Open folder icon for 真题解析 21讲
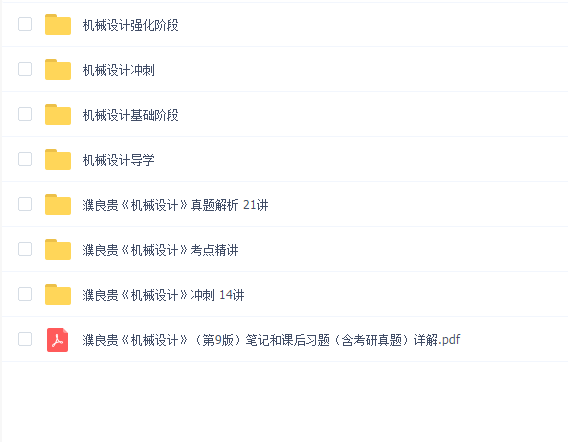Viewport: 568px width, 442px height. (58, 205)
